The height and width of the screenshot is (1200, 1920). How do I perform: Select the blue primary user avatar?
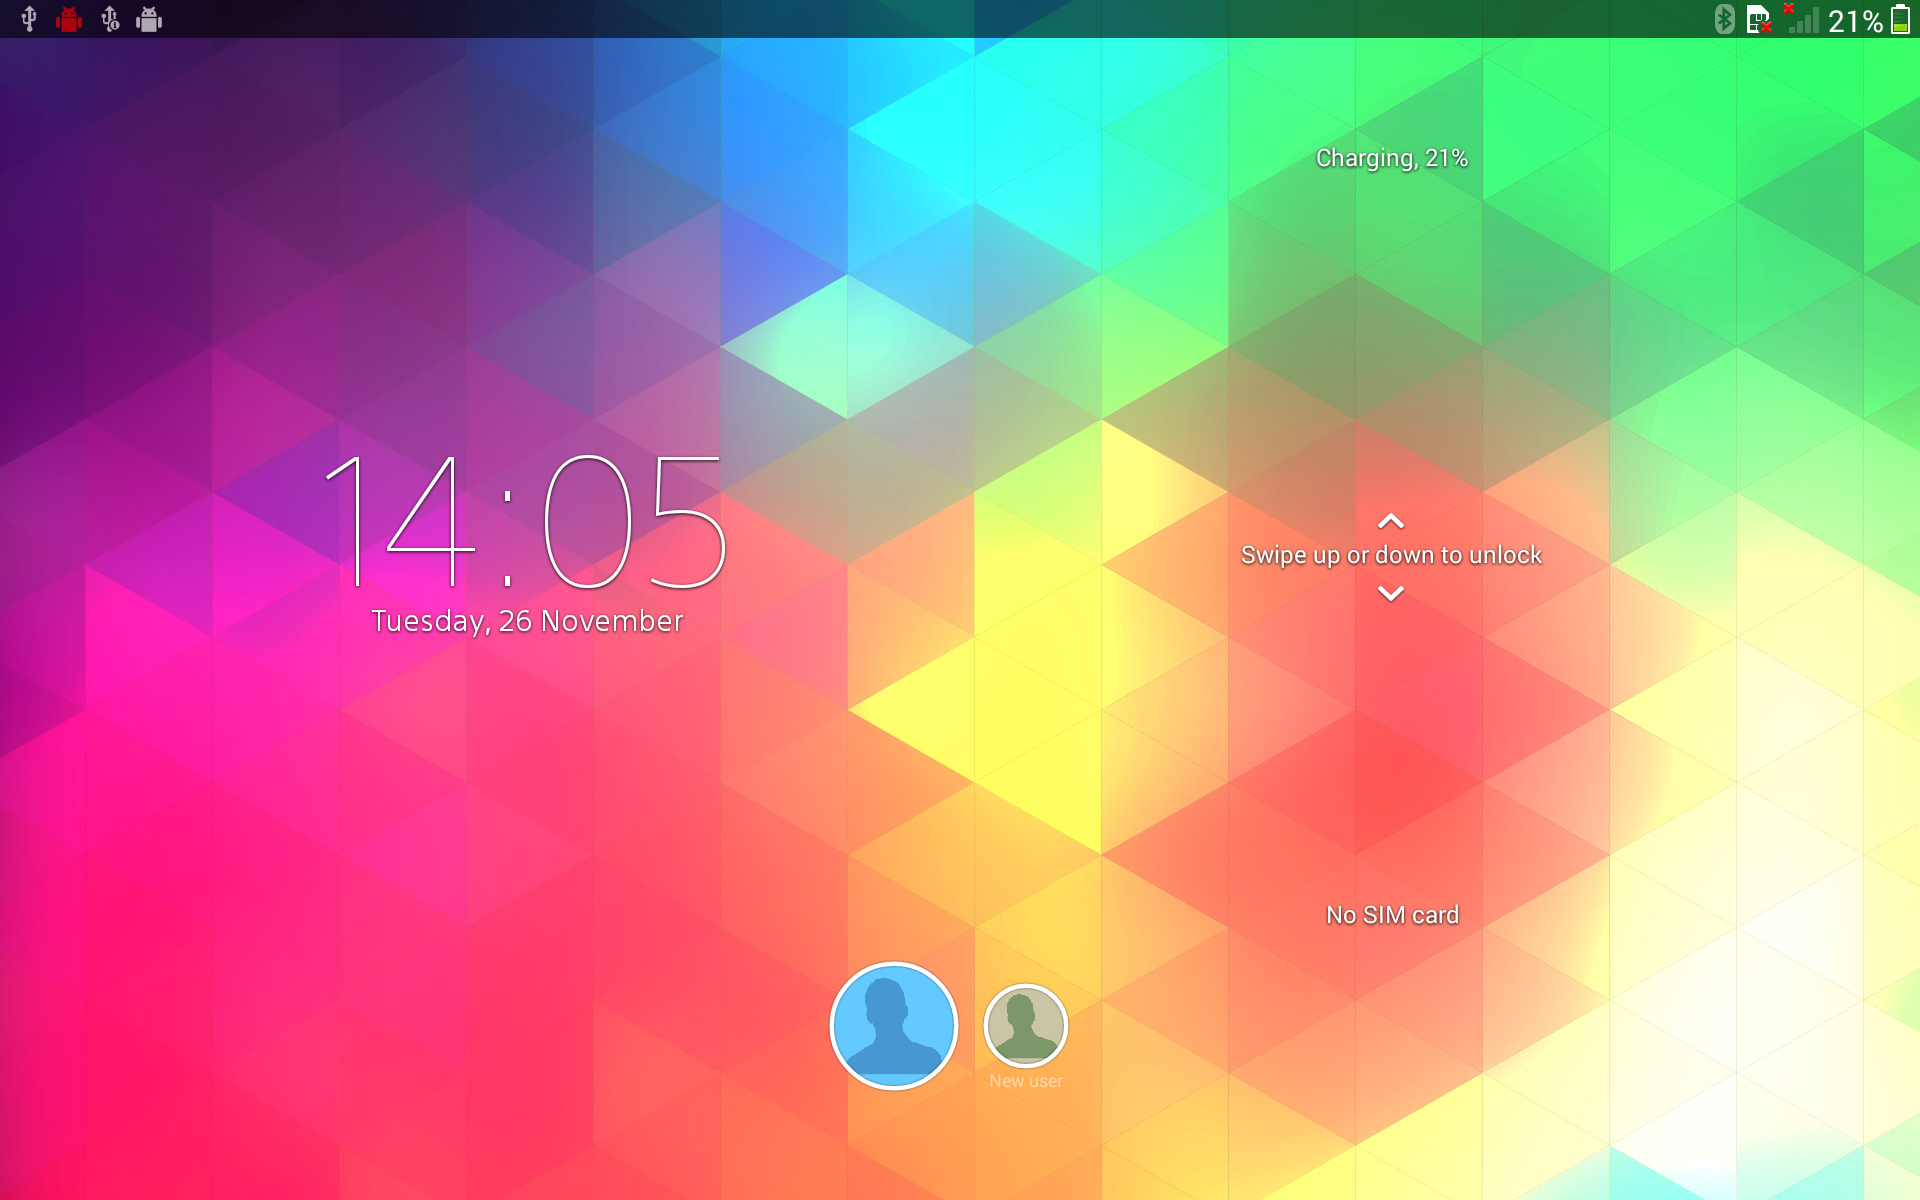pyautogui.click(x=894, y=1025)
